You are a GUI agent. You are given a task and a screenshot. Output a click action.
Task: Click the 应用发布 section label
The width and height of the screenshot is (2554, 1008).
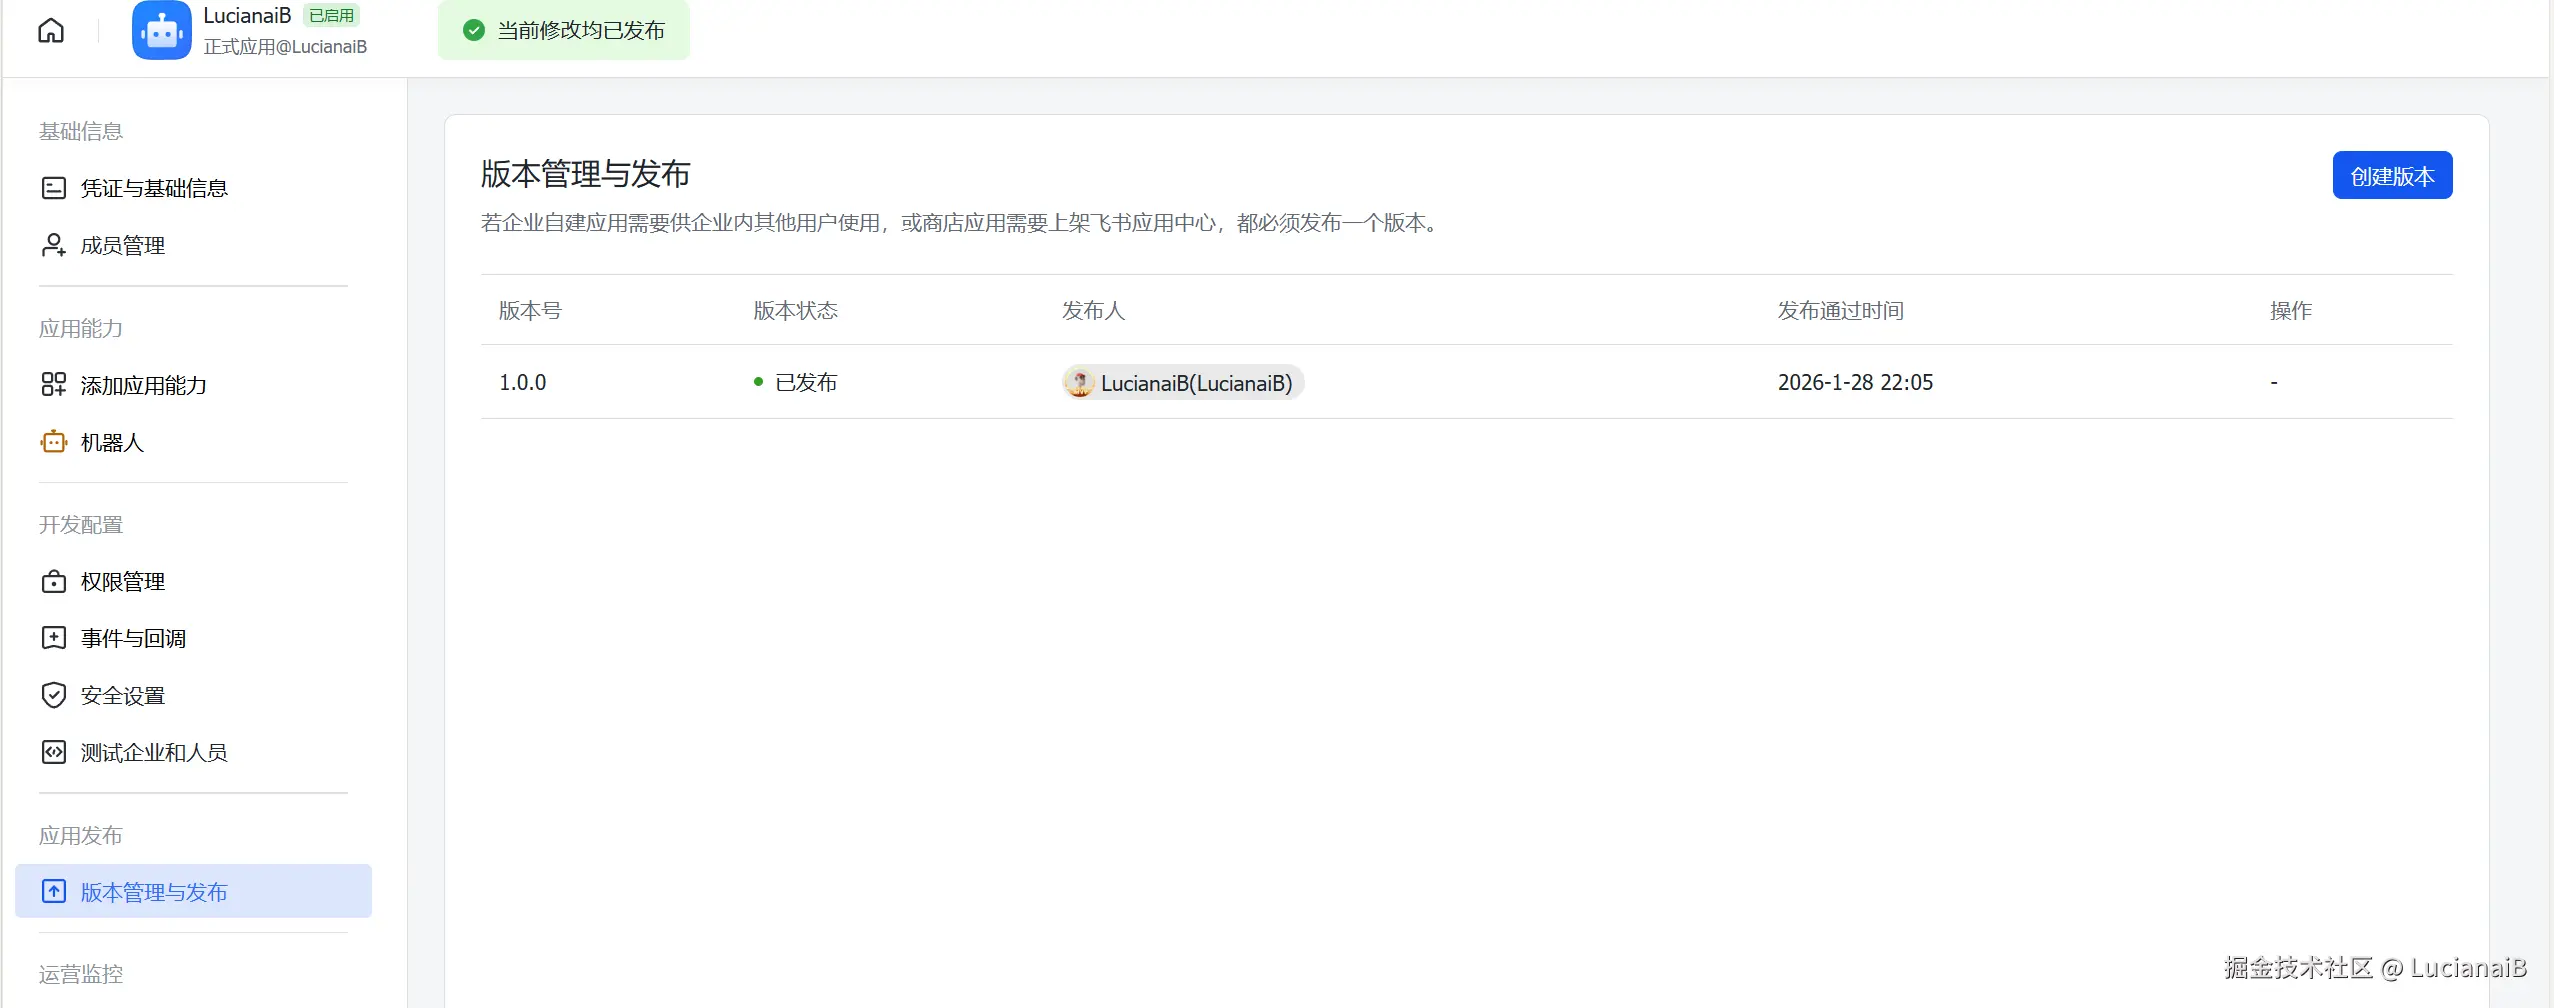click(x=81, y=836)
